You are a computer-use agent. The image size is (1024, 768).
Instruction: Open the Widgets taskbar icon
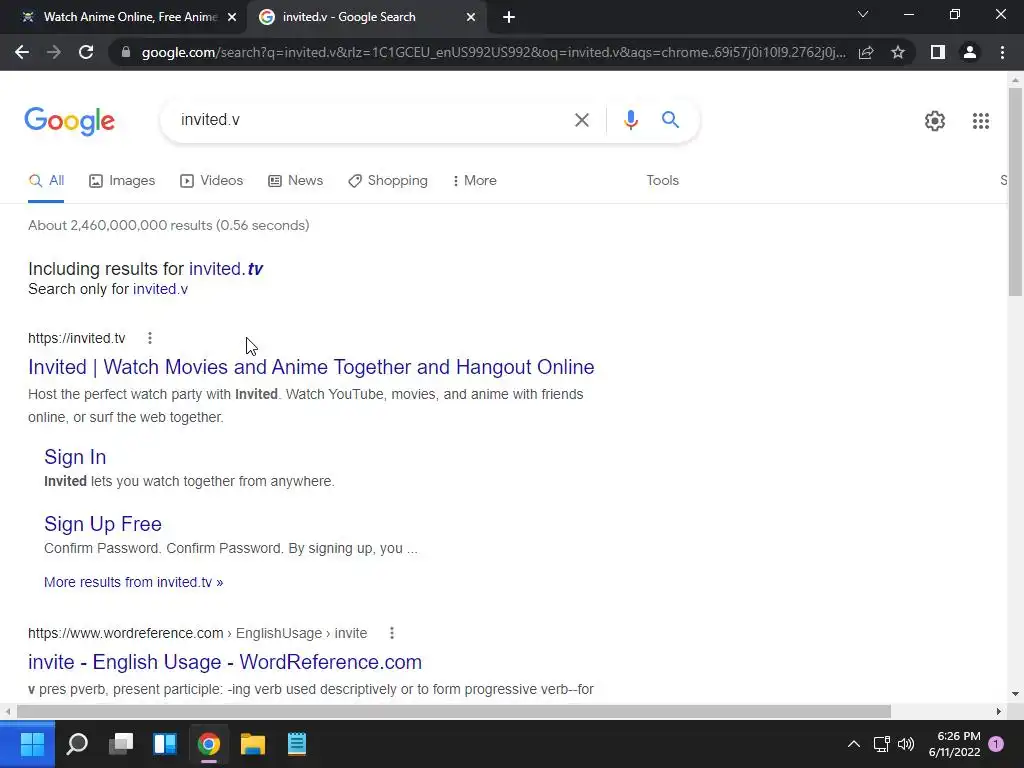(165, 744)
